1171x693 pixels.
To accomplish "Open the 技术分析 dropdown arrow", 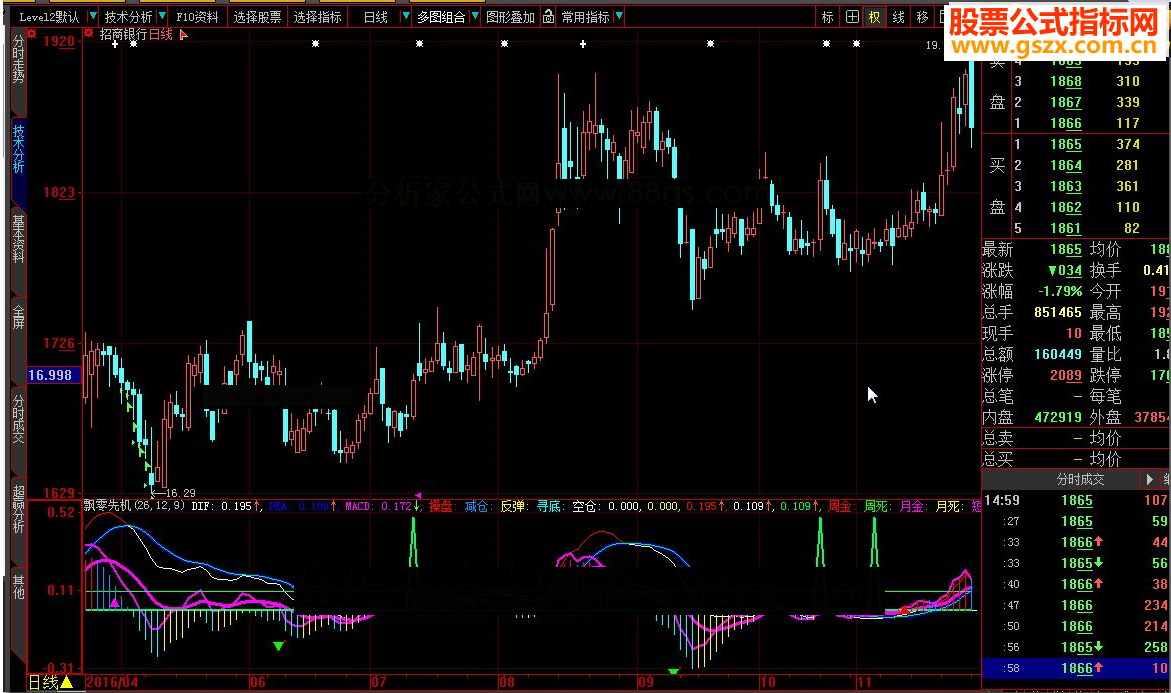I will coord(162,17).
